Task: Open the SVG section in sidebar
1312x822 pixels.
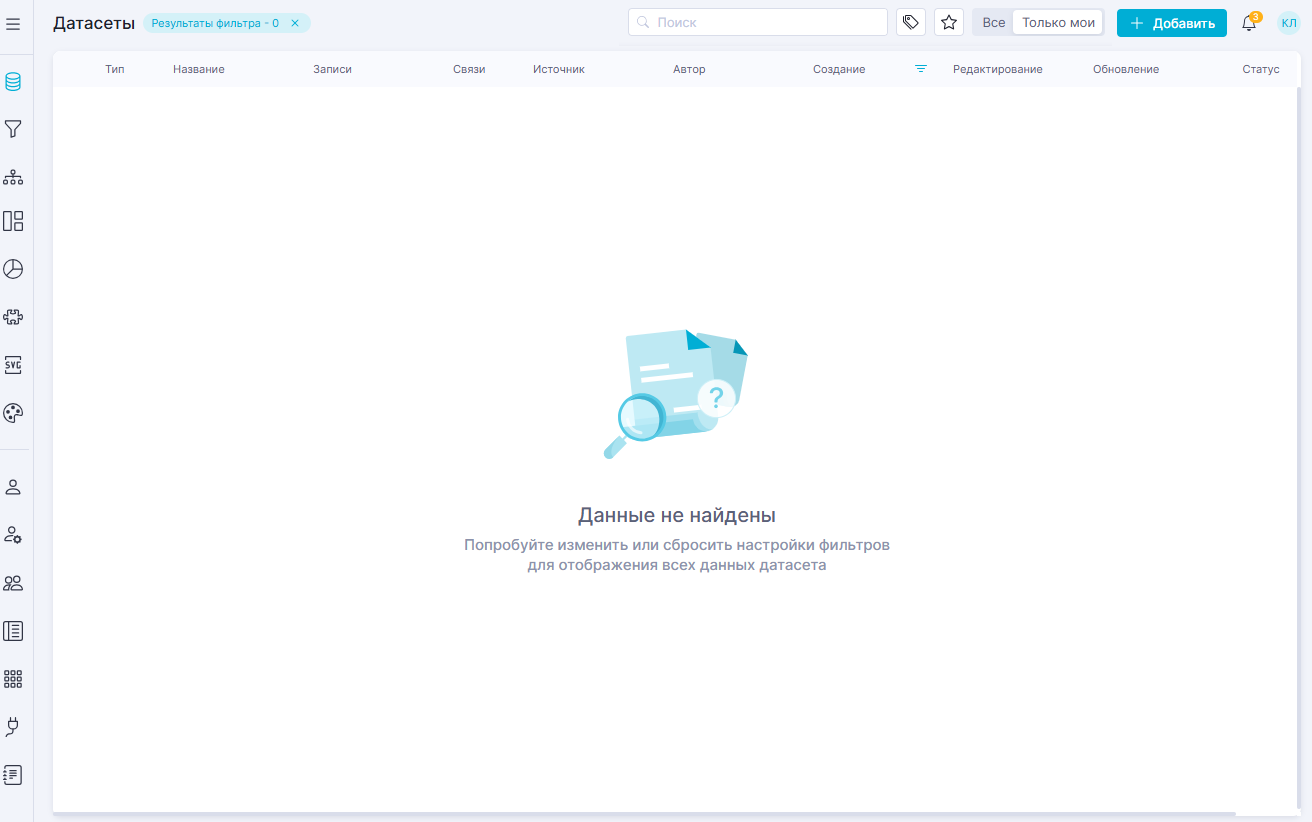Action: click(x=13, y=365)
